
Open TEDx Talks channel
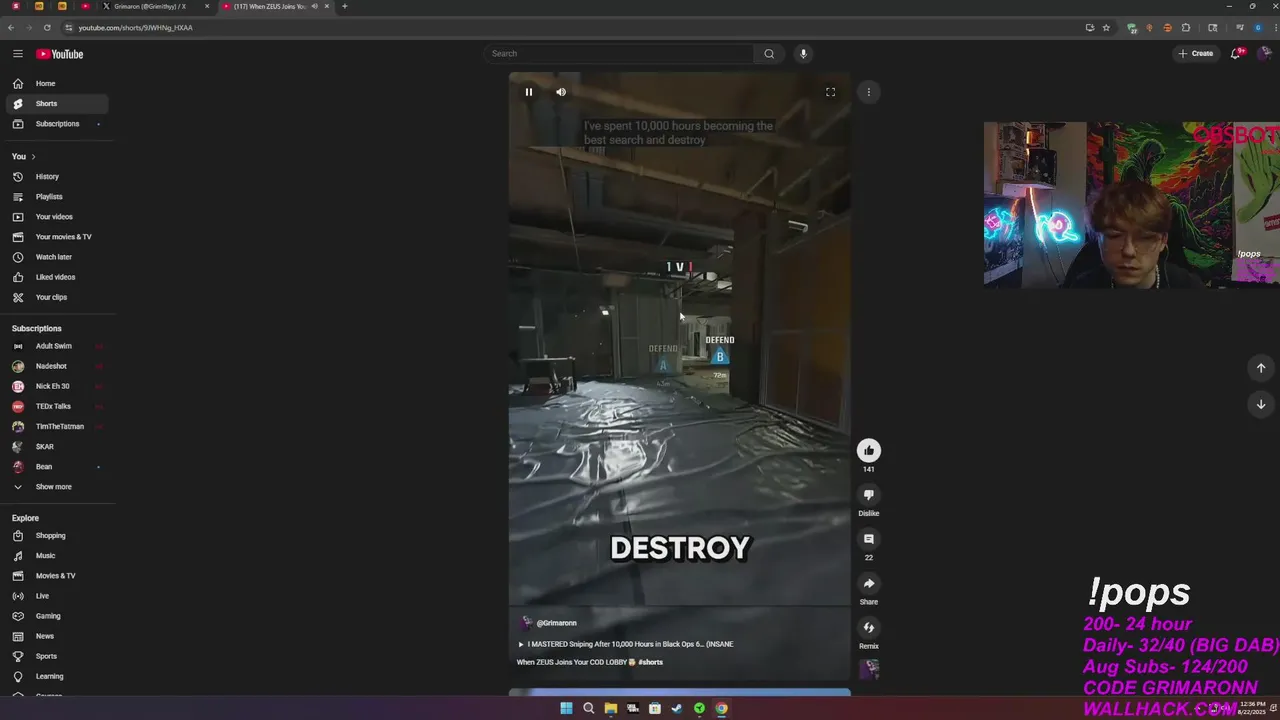coord(57,406)
